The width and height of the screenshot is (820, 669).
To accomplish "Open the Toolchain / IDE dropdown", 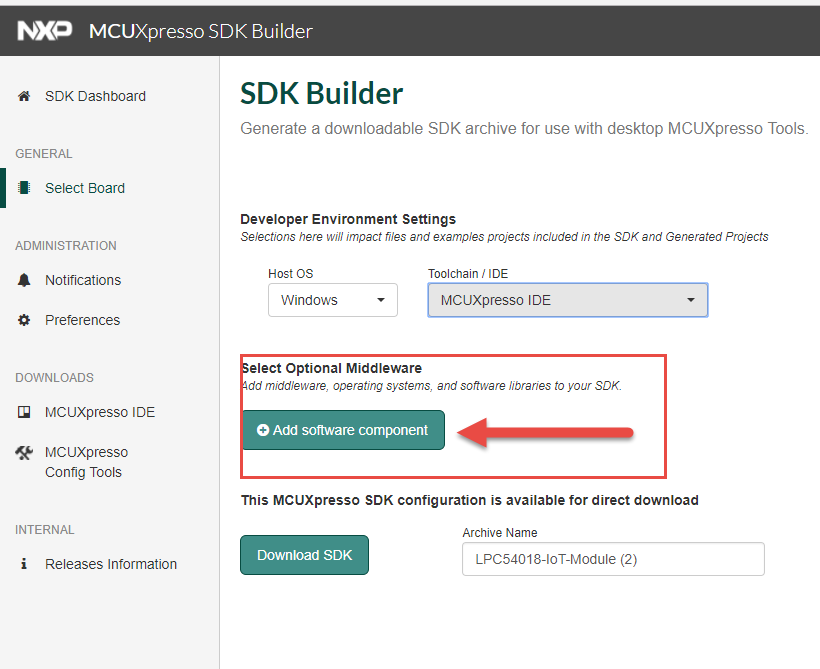I will click(x=568, y=300).
